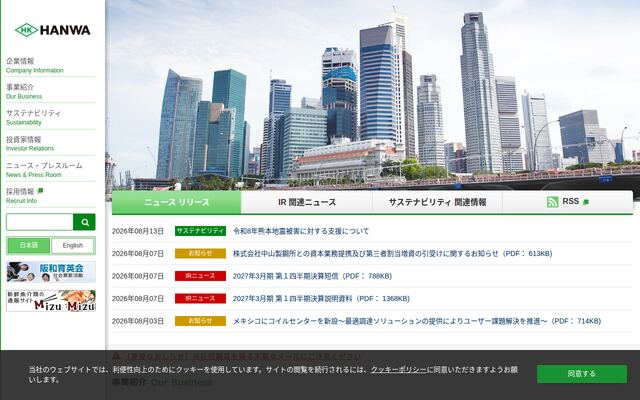Click the green サステナビリティ category tag
This screenshot has width=640, height=400.
(x=200, y=231)
